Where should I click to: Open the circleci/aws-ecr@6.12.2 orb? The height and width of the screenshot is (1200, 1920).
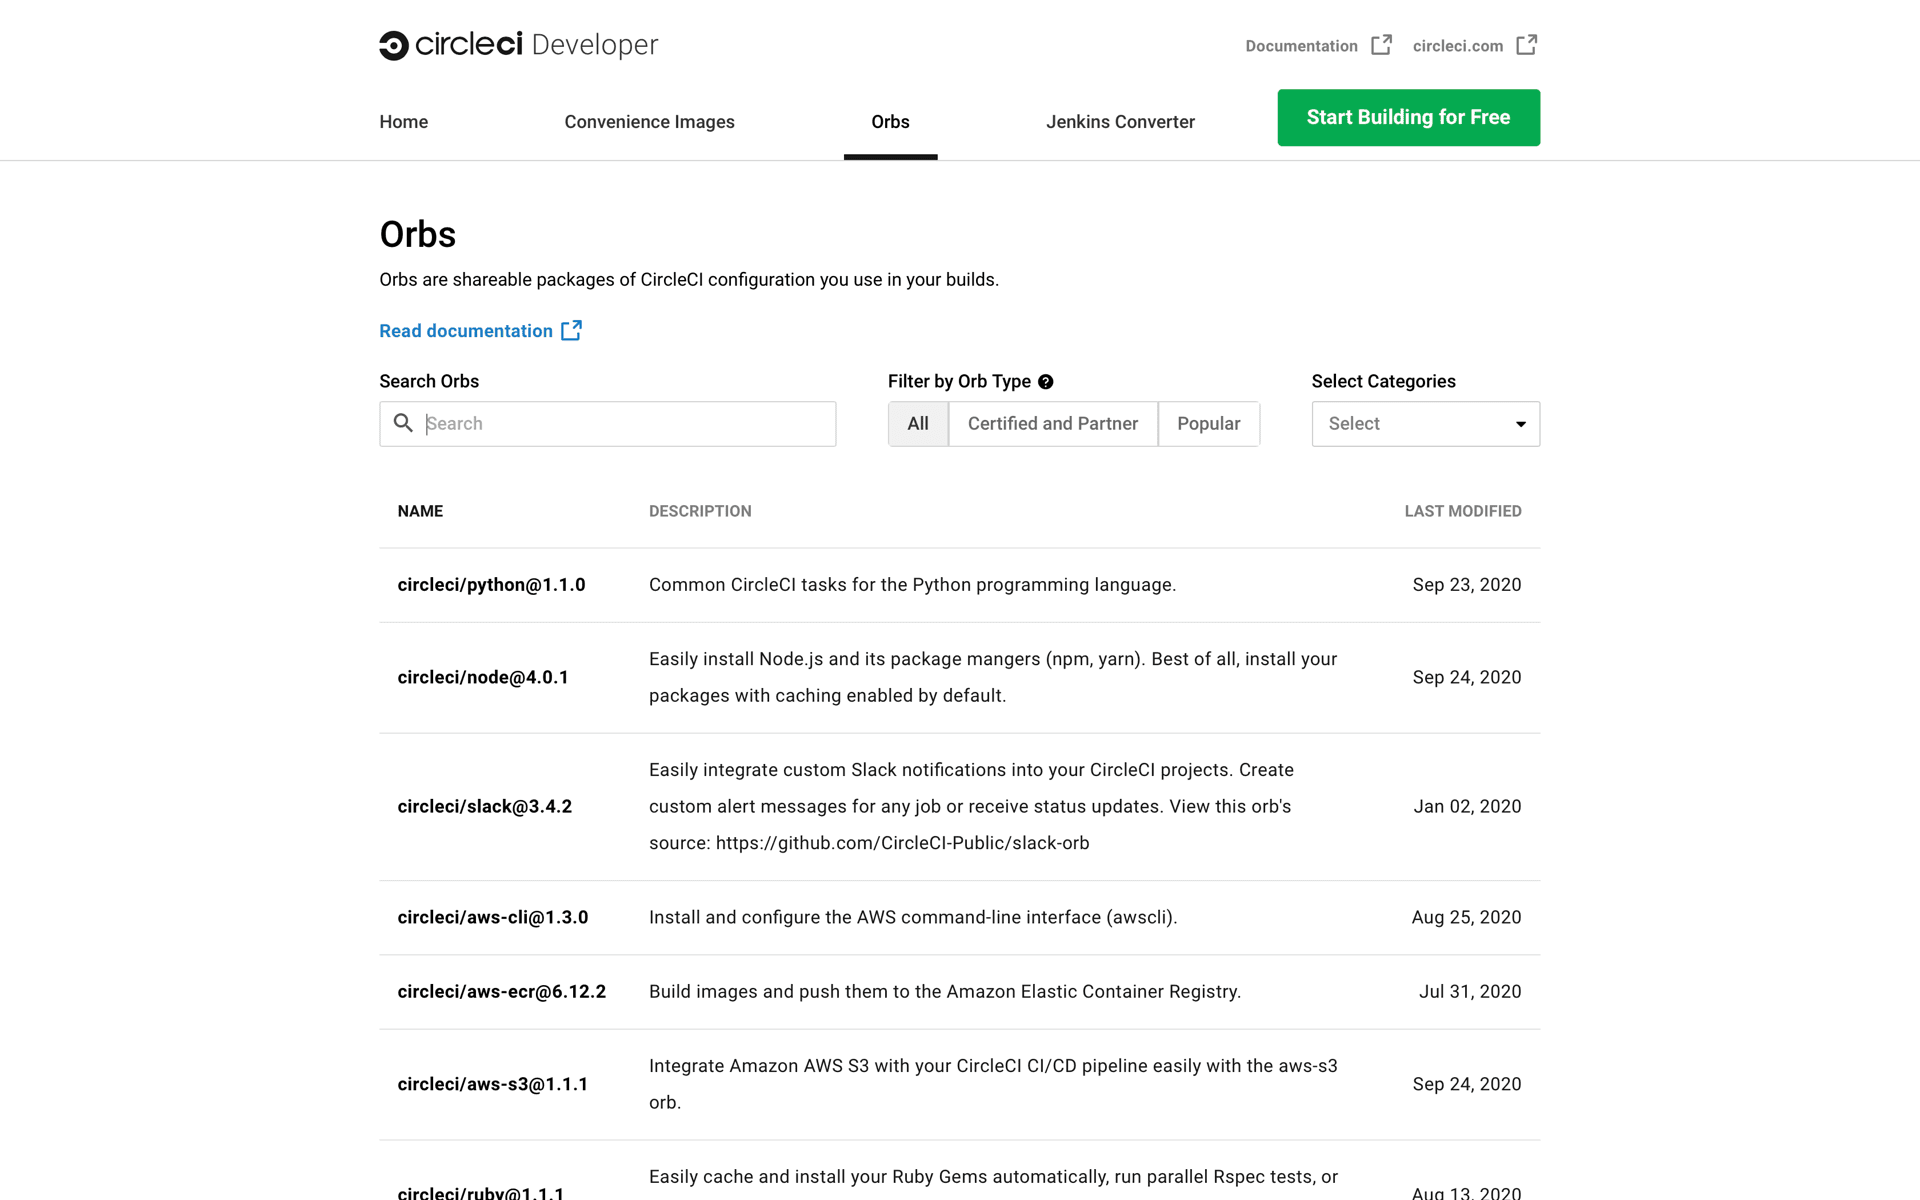502,991
